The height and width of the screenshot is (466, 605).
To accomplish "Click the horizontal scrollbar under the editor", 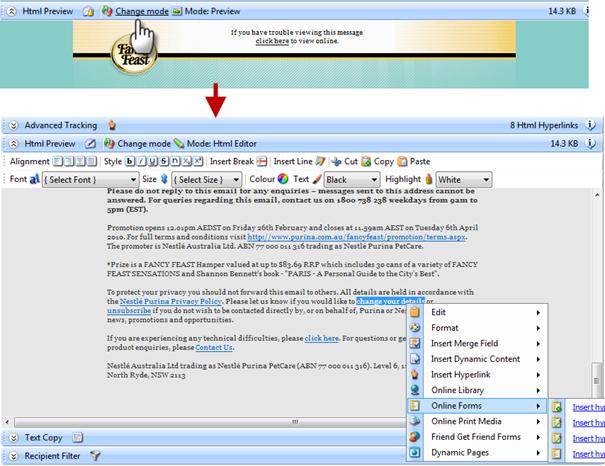I will click(x=208, y=422).
